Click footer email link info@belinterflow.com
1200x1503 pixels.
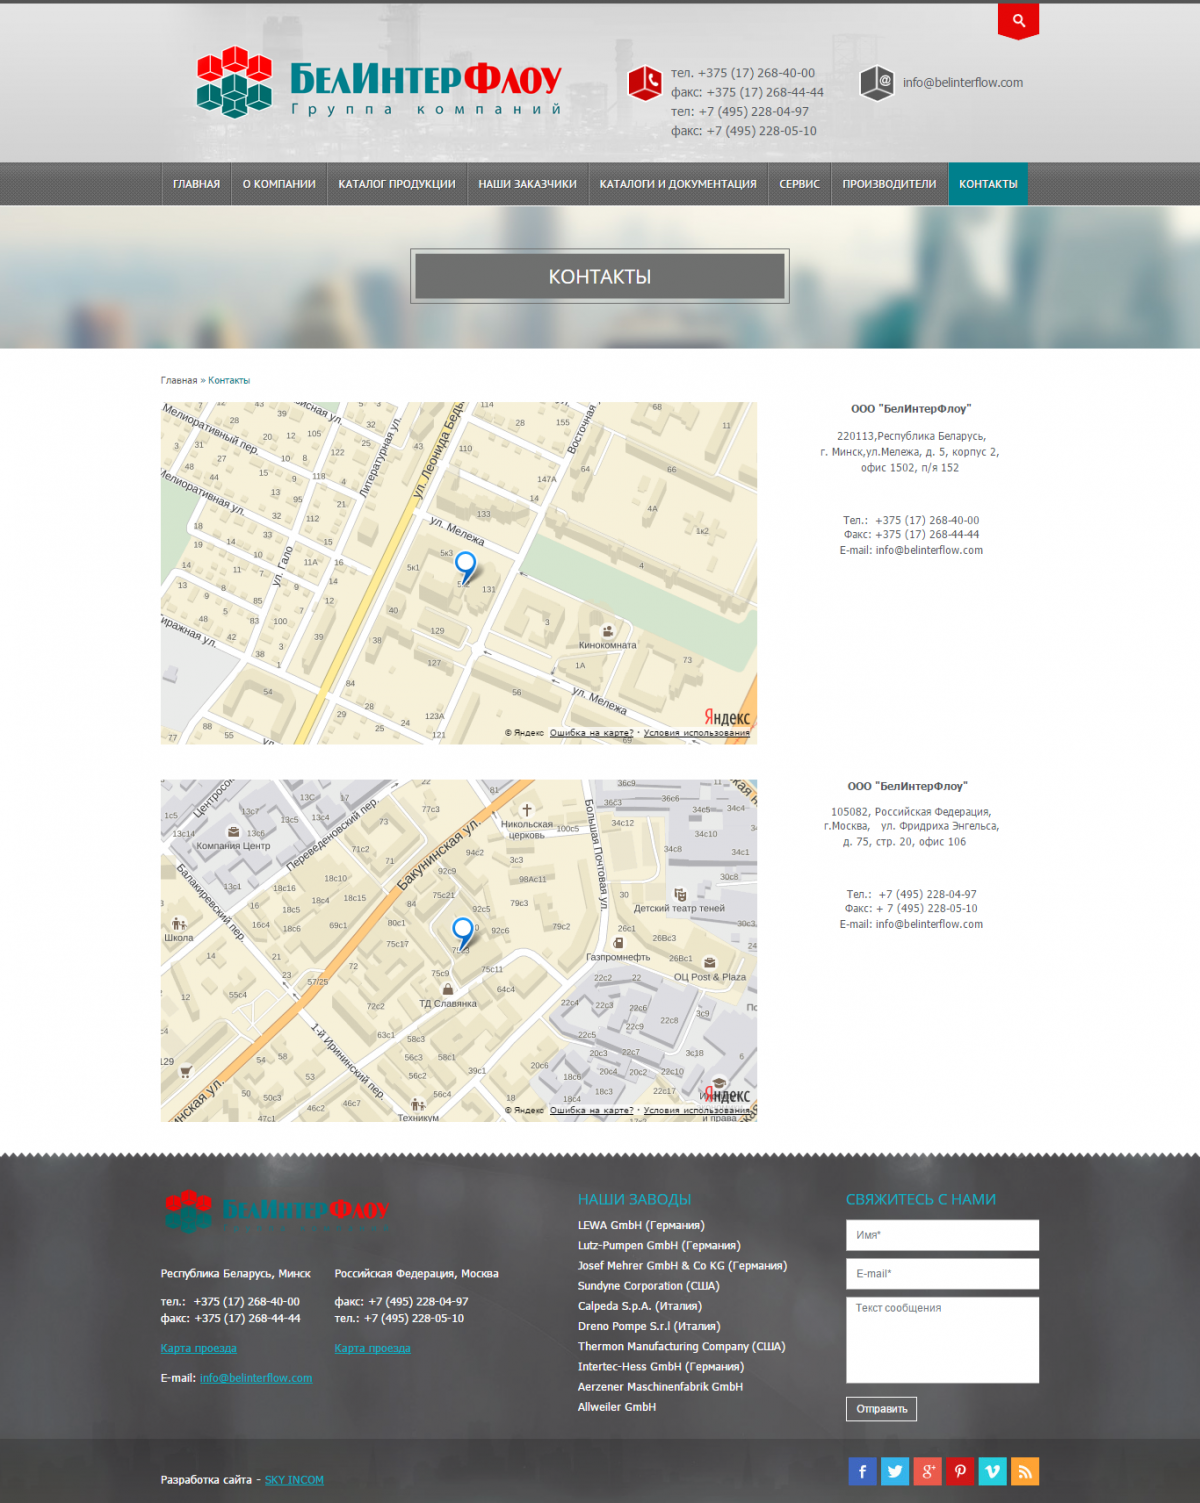pos(256,1378)
